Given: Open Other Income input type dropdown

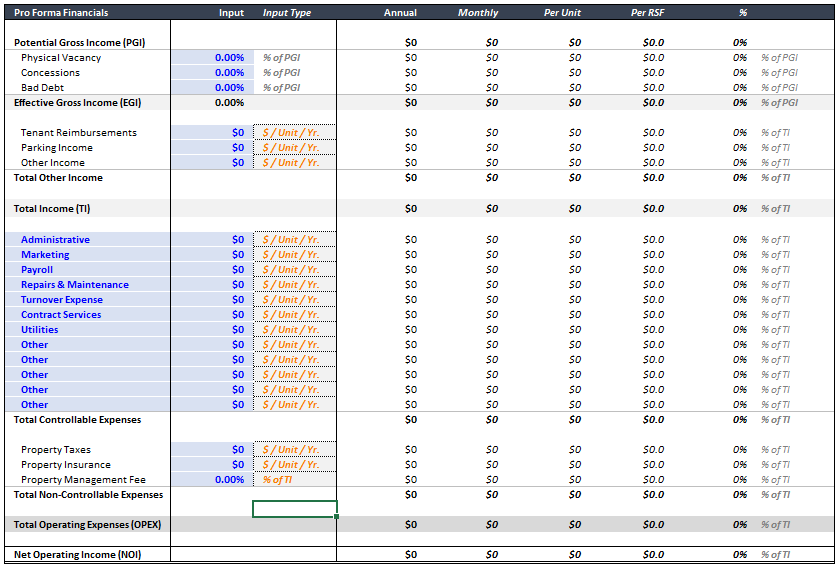Looking at the screenshot, I should pos(295,162).
